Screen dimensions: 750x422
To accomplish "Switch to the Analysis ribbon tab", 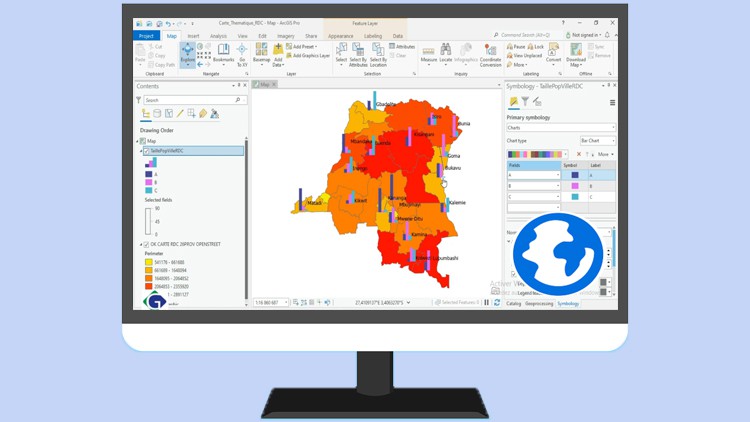I will [x=218, y=36].
